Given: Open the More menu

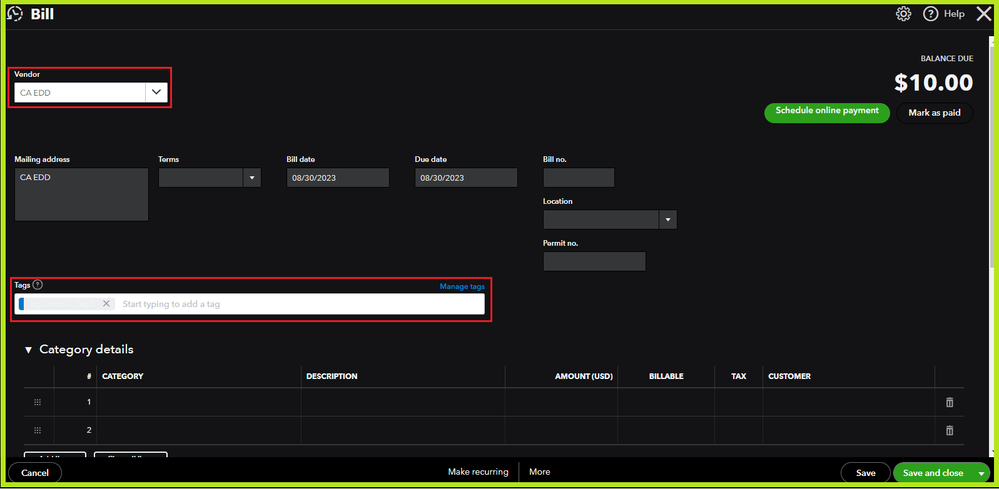Looking at the screenshot, I should coord(540,472).
